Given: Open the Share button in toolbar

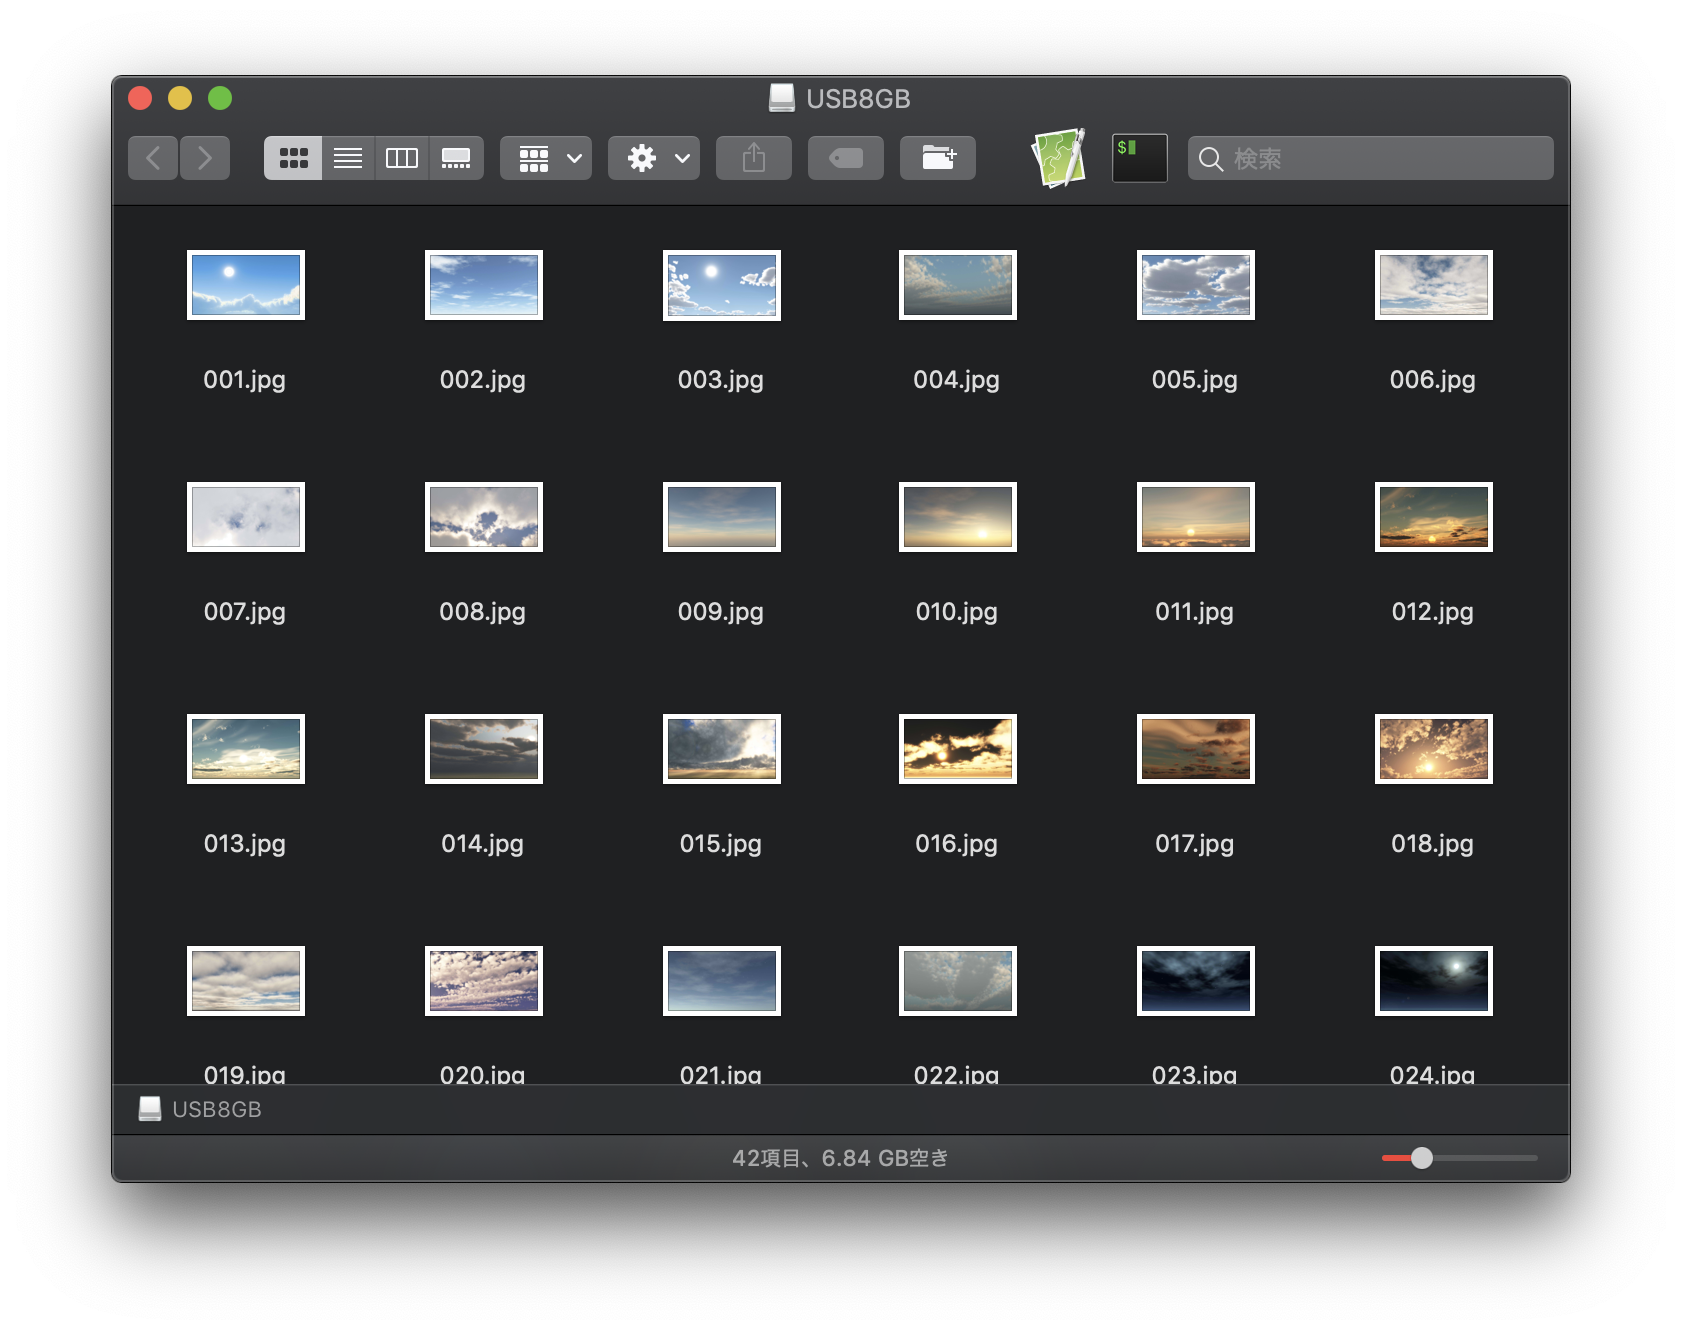Looking at the screenshot, I should (x=754, y=158).
